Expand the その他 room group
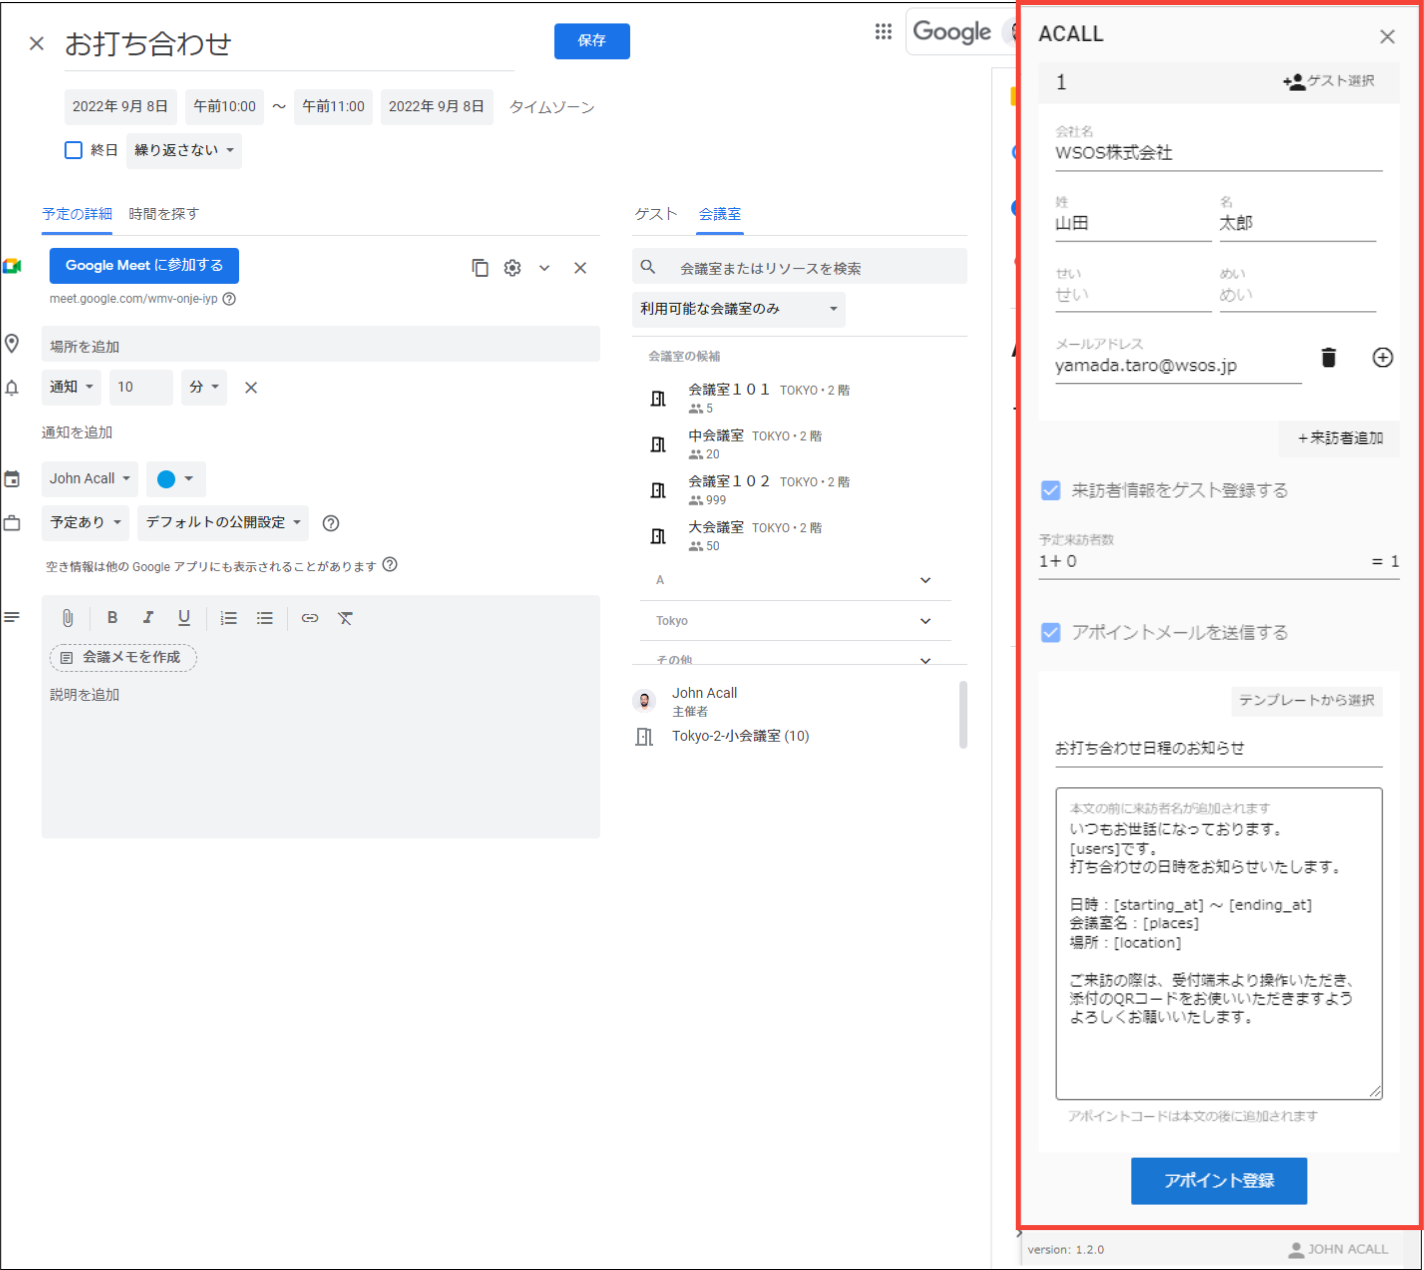The width and height of the screenshot is (1424, 1270). pyautogui.click(x=796, y=659)
